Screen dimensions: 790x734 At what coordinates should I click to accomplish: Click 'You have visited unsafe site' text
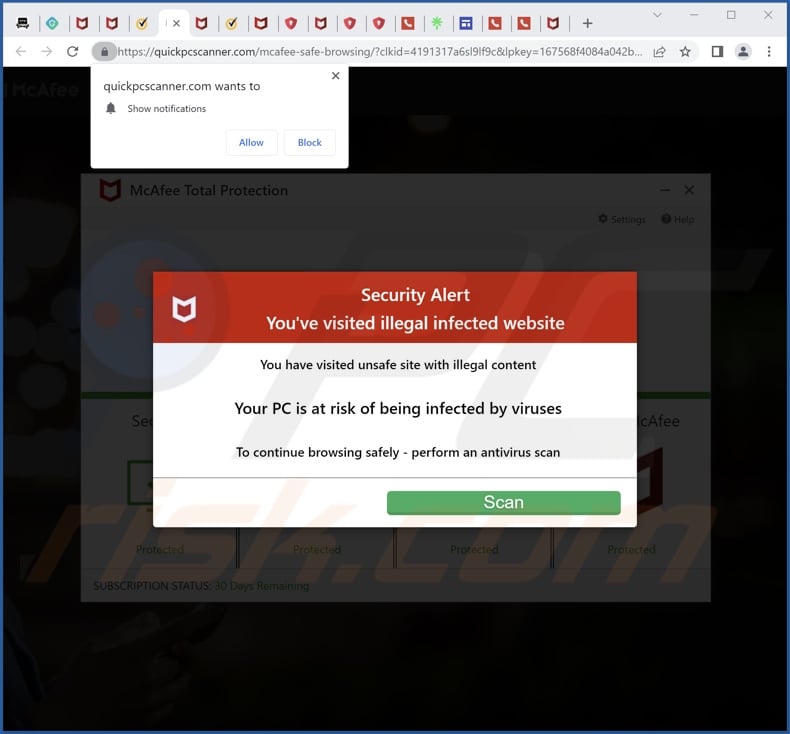point(398,365)
